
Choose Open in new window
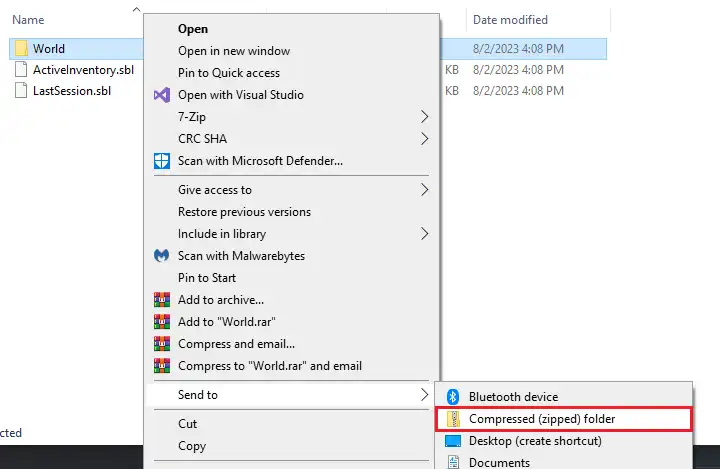coord(234,51)
